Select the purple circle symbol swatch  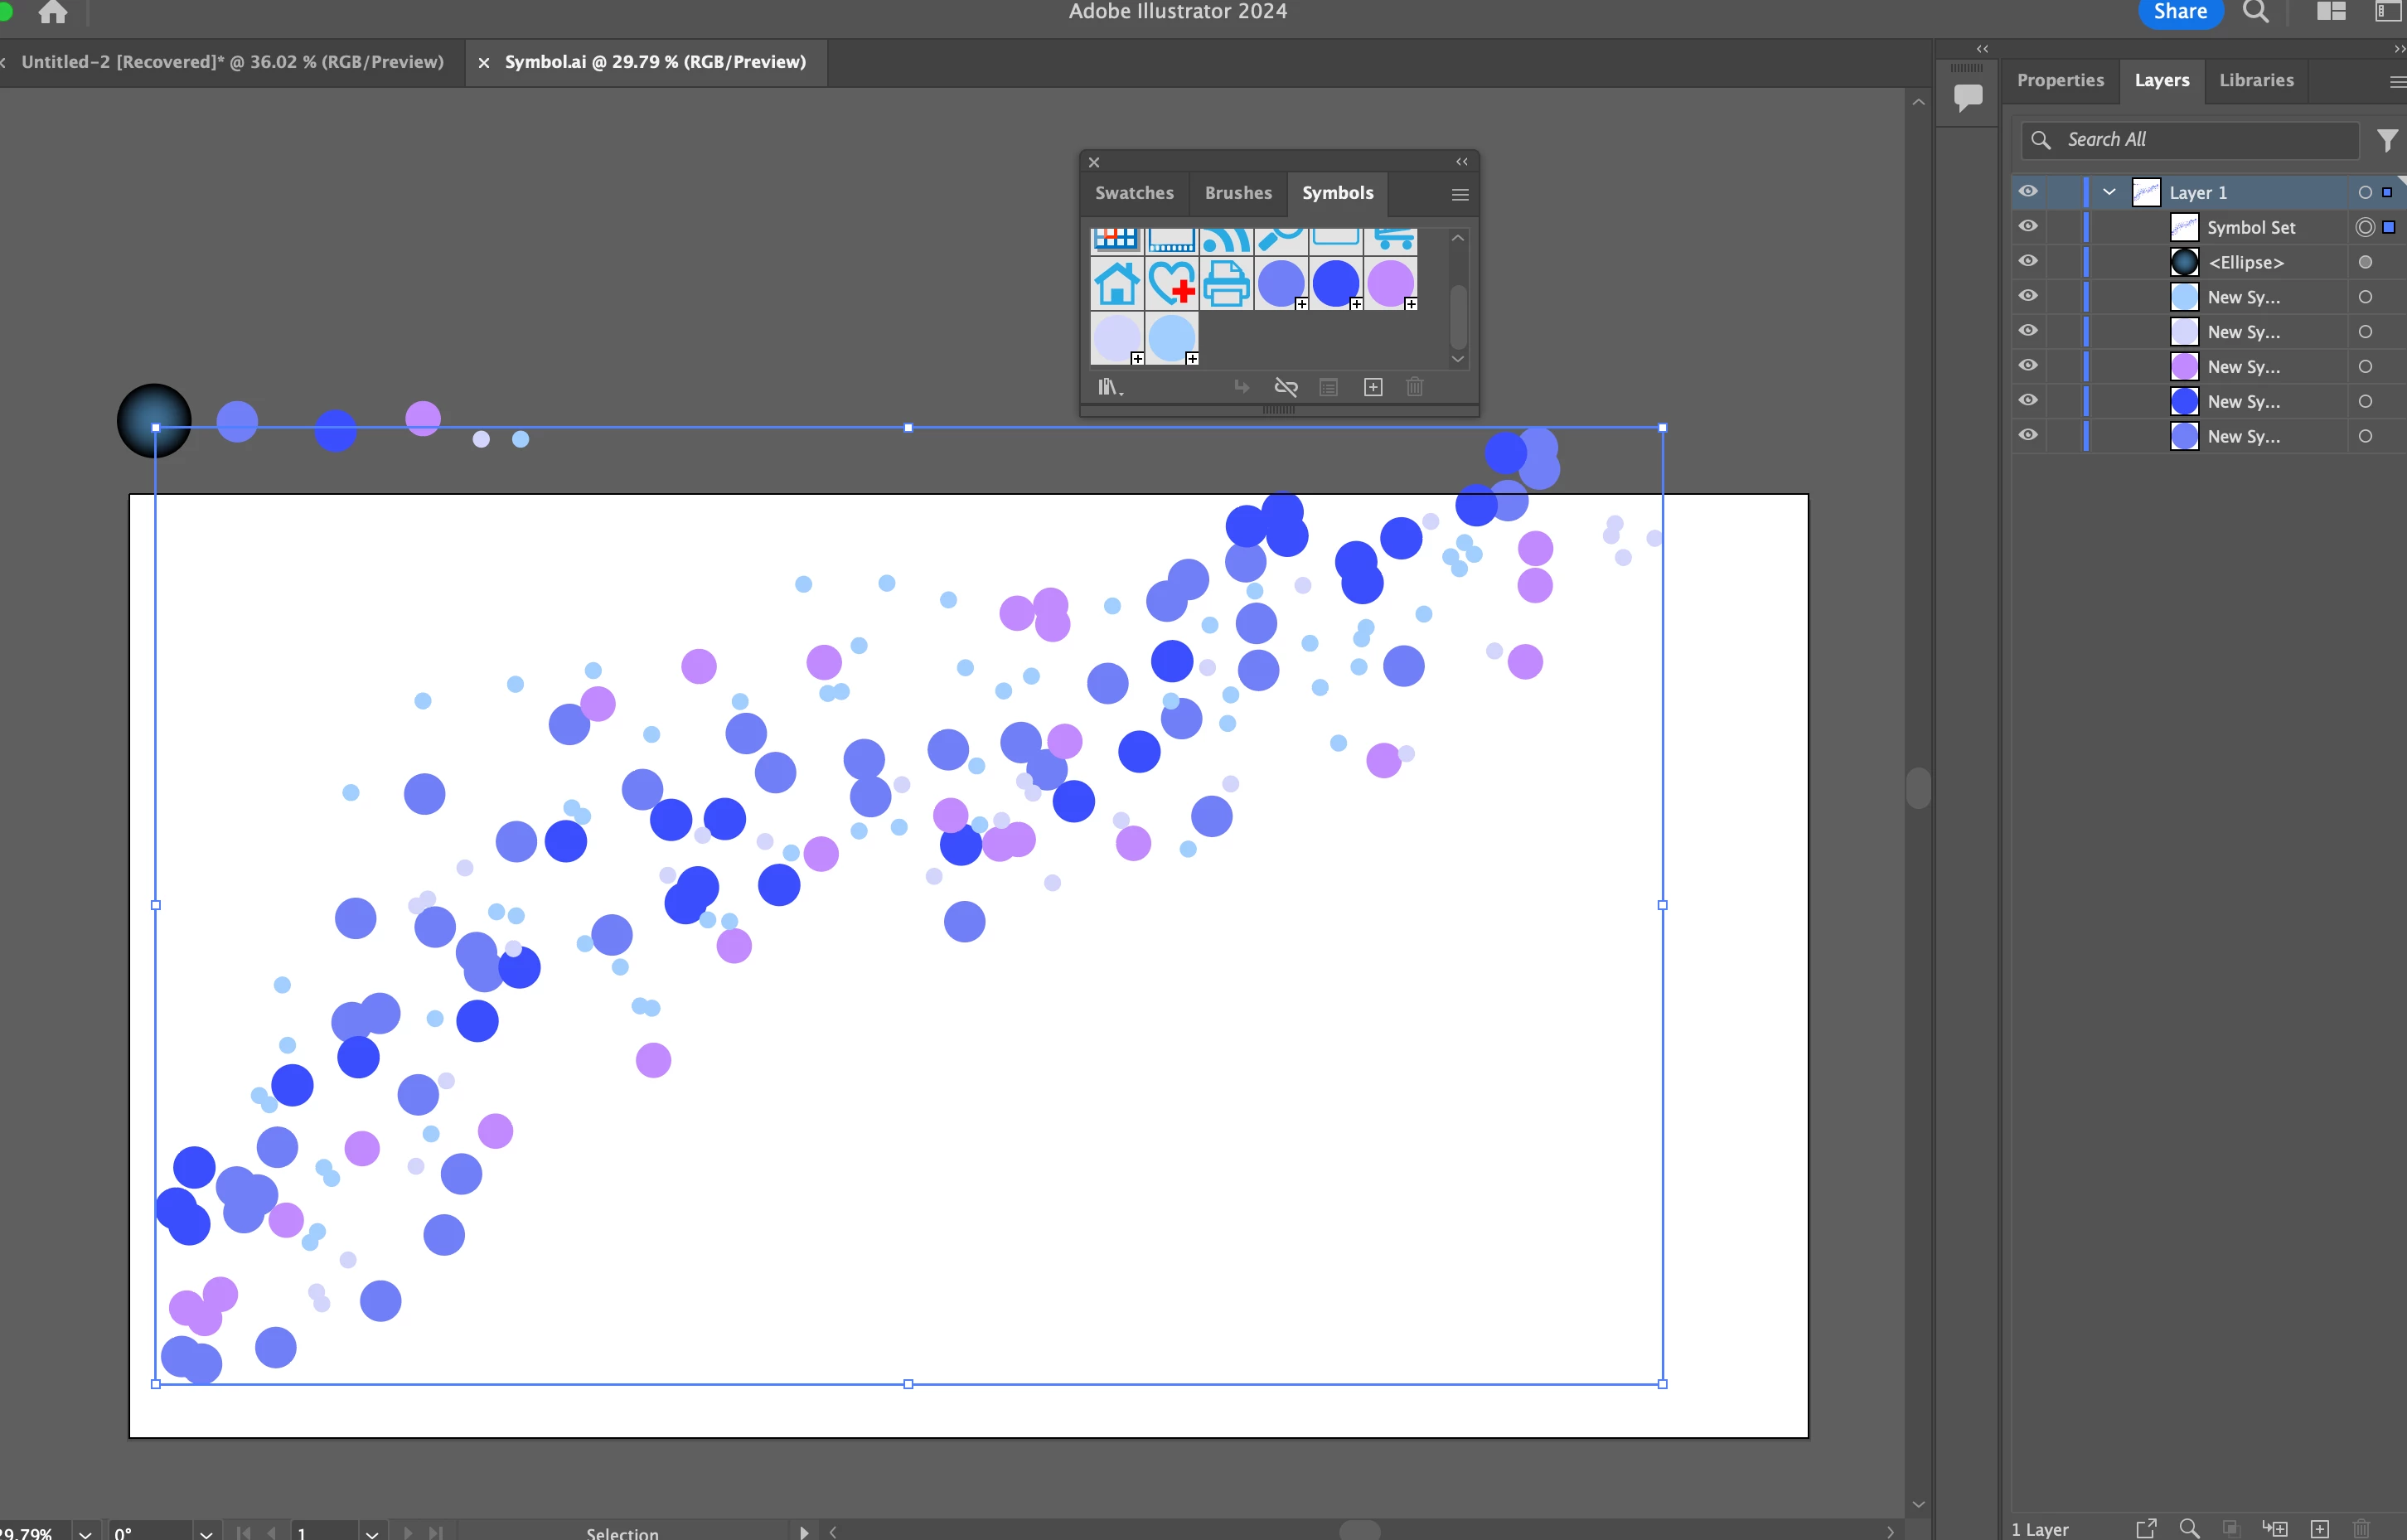coord(1390,284)
